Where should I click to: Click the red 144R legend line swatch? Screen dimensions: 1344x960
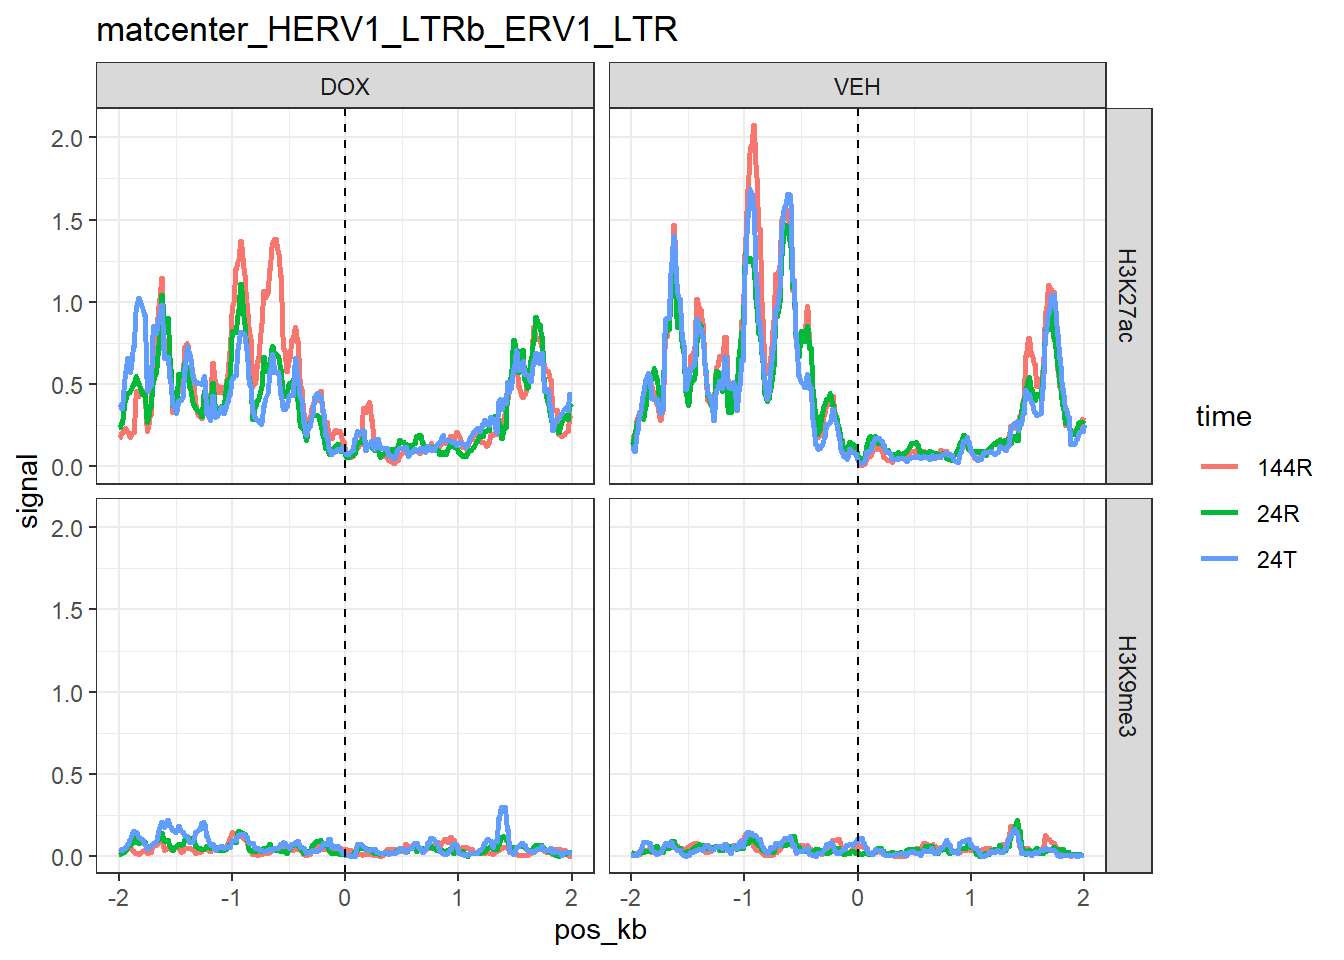click(1219, 467)
